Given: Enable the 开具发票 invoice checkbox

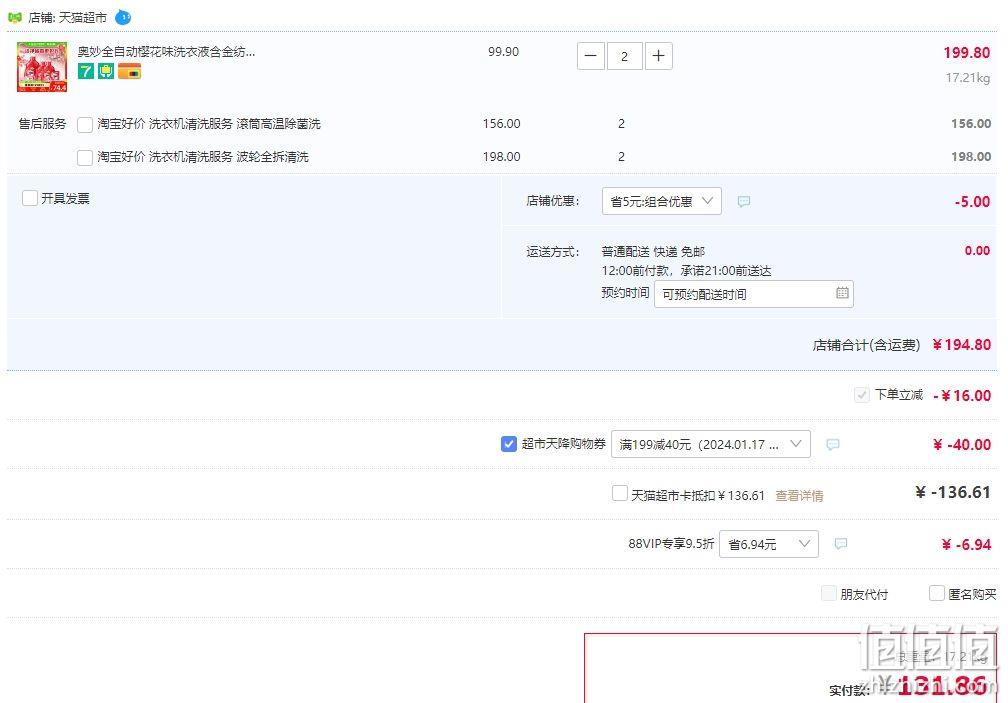Looking at the screenshot, I should [30, 198].
